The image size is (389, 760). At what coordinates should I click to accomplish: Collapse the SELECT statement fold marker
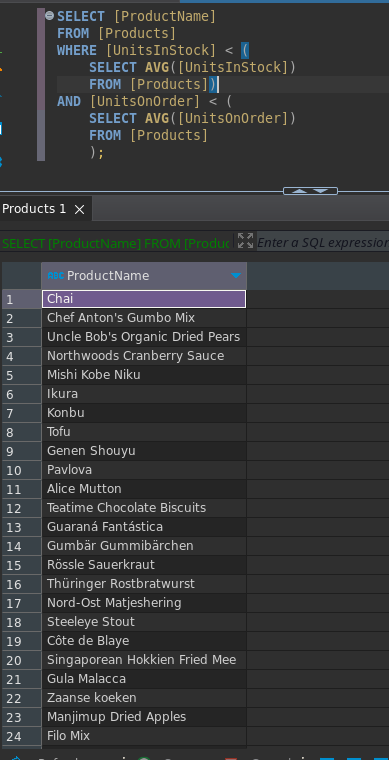(x=49, y=16)
